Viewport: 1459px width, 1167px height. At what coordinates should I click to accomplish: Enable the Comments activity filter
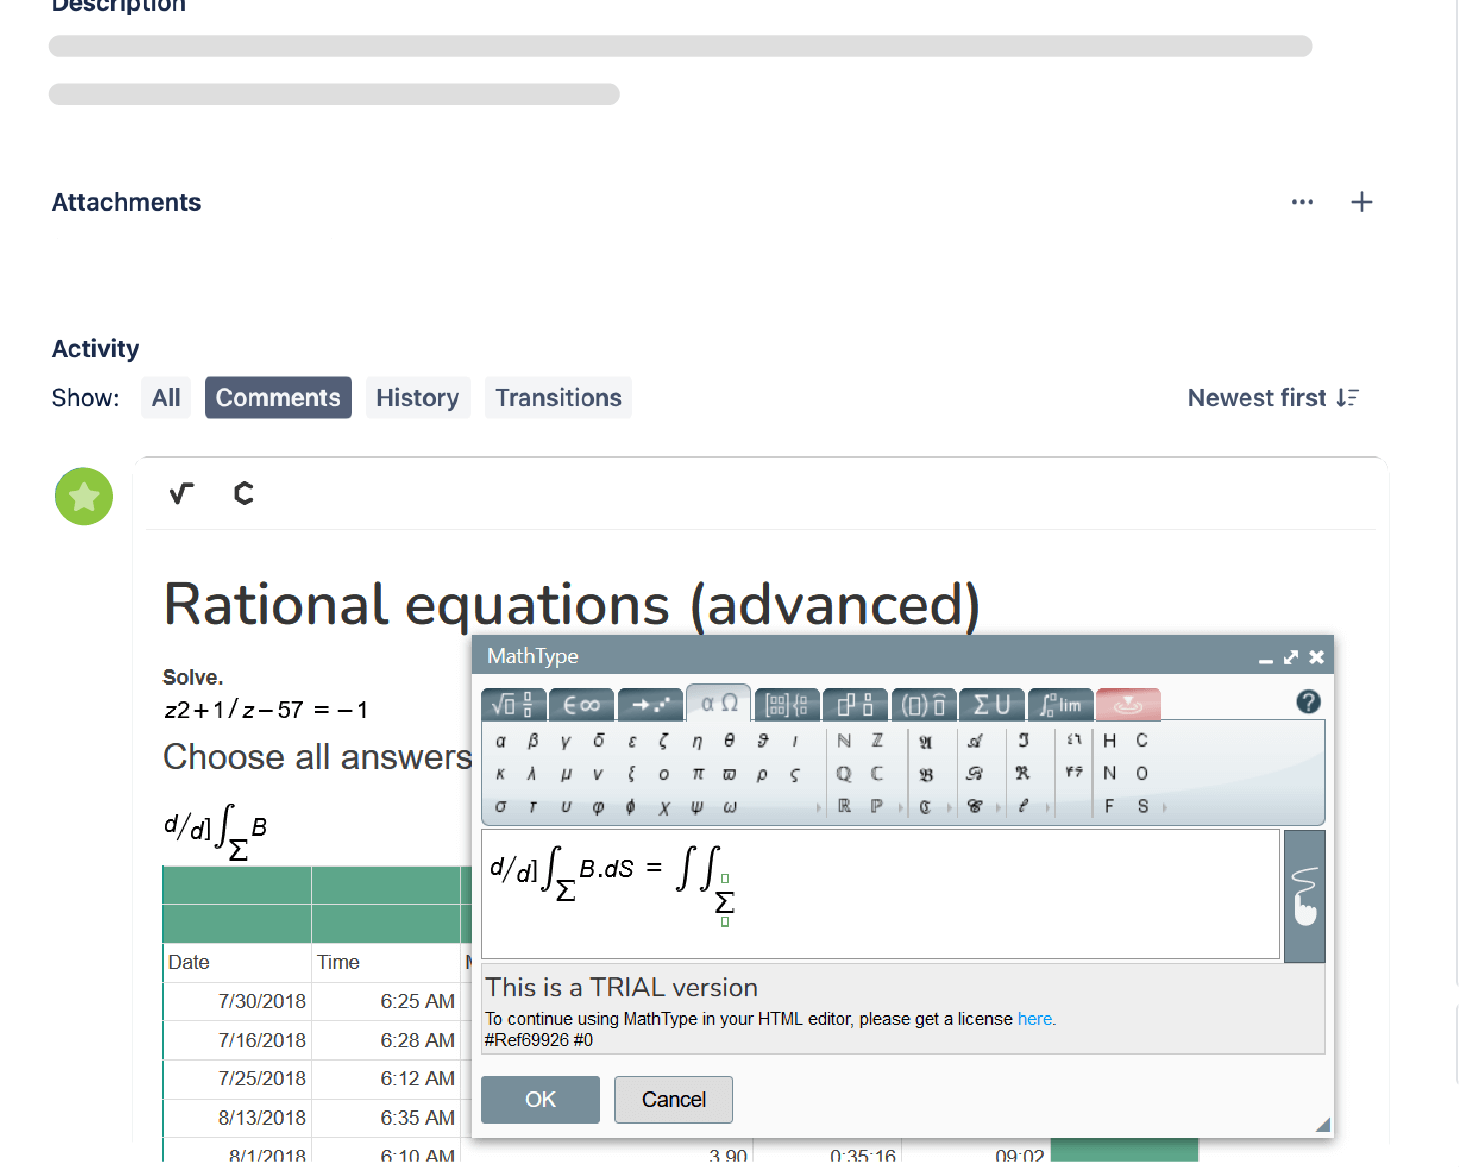click(278, 397)
